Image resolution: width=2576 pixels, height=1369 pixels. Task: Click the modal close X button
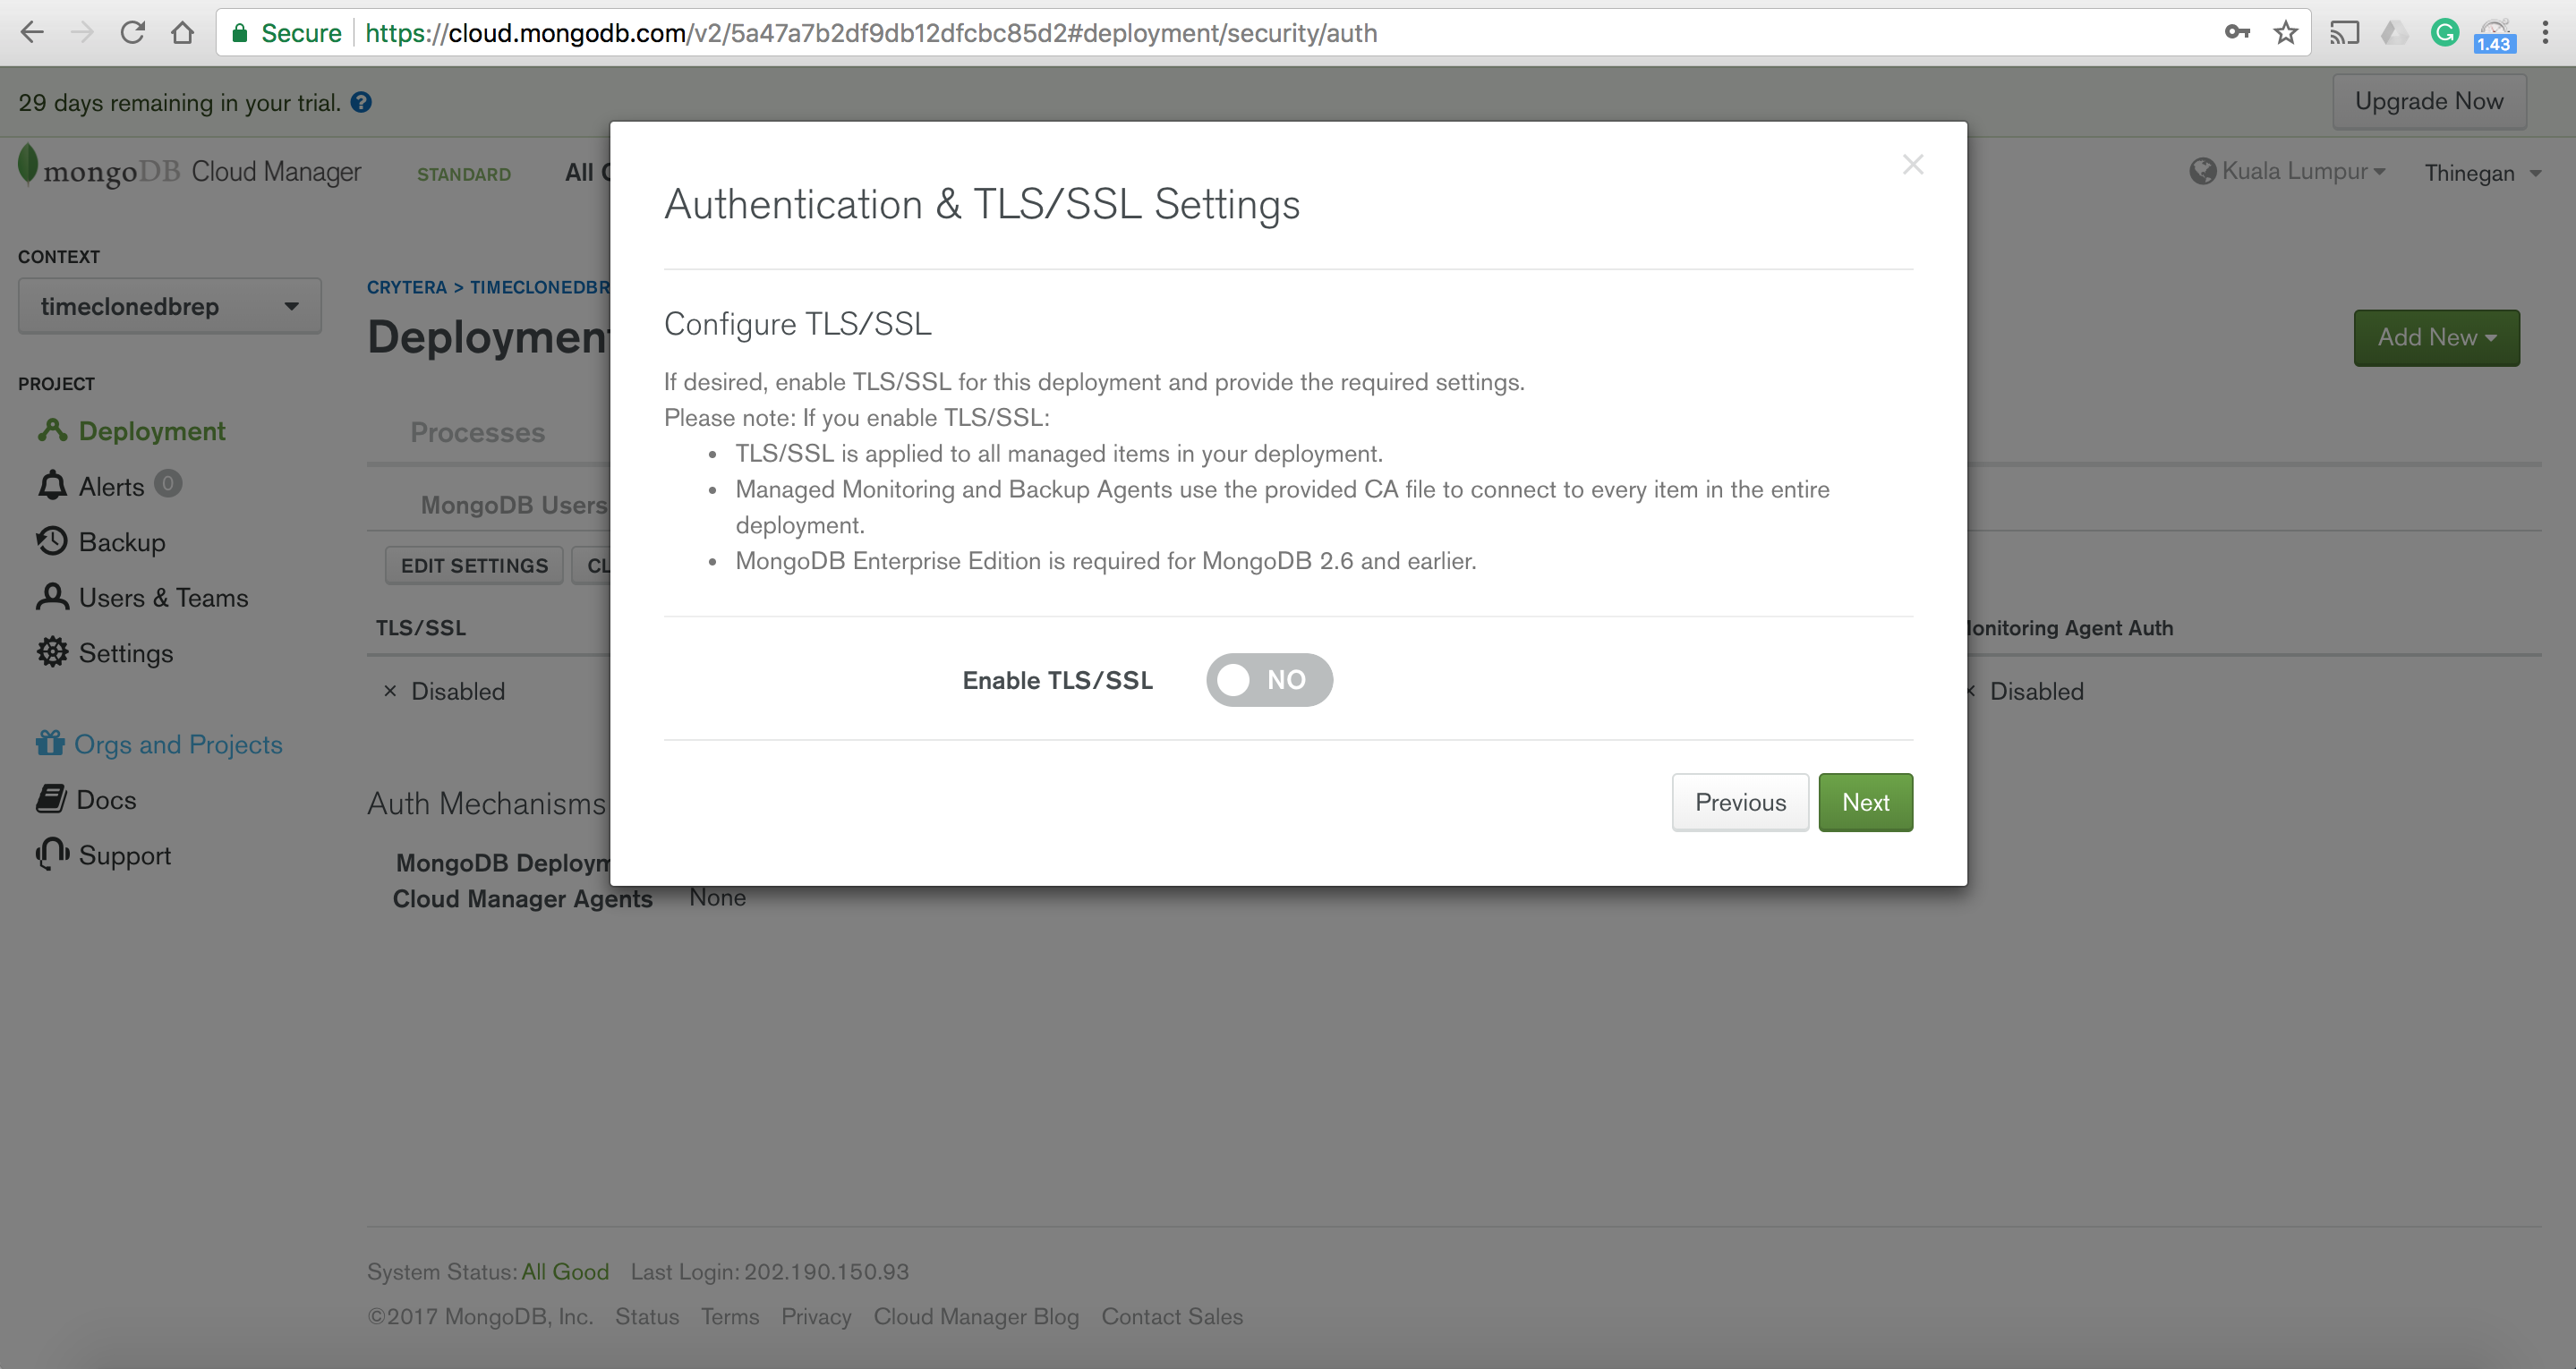[1914, 166]
